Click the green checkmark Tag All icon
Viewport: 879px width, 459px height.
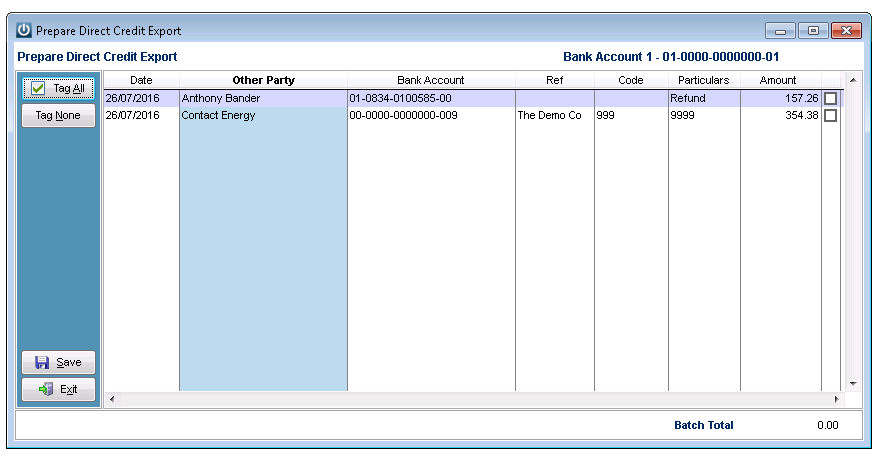[38, 88]
